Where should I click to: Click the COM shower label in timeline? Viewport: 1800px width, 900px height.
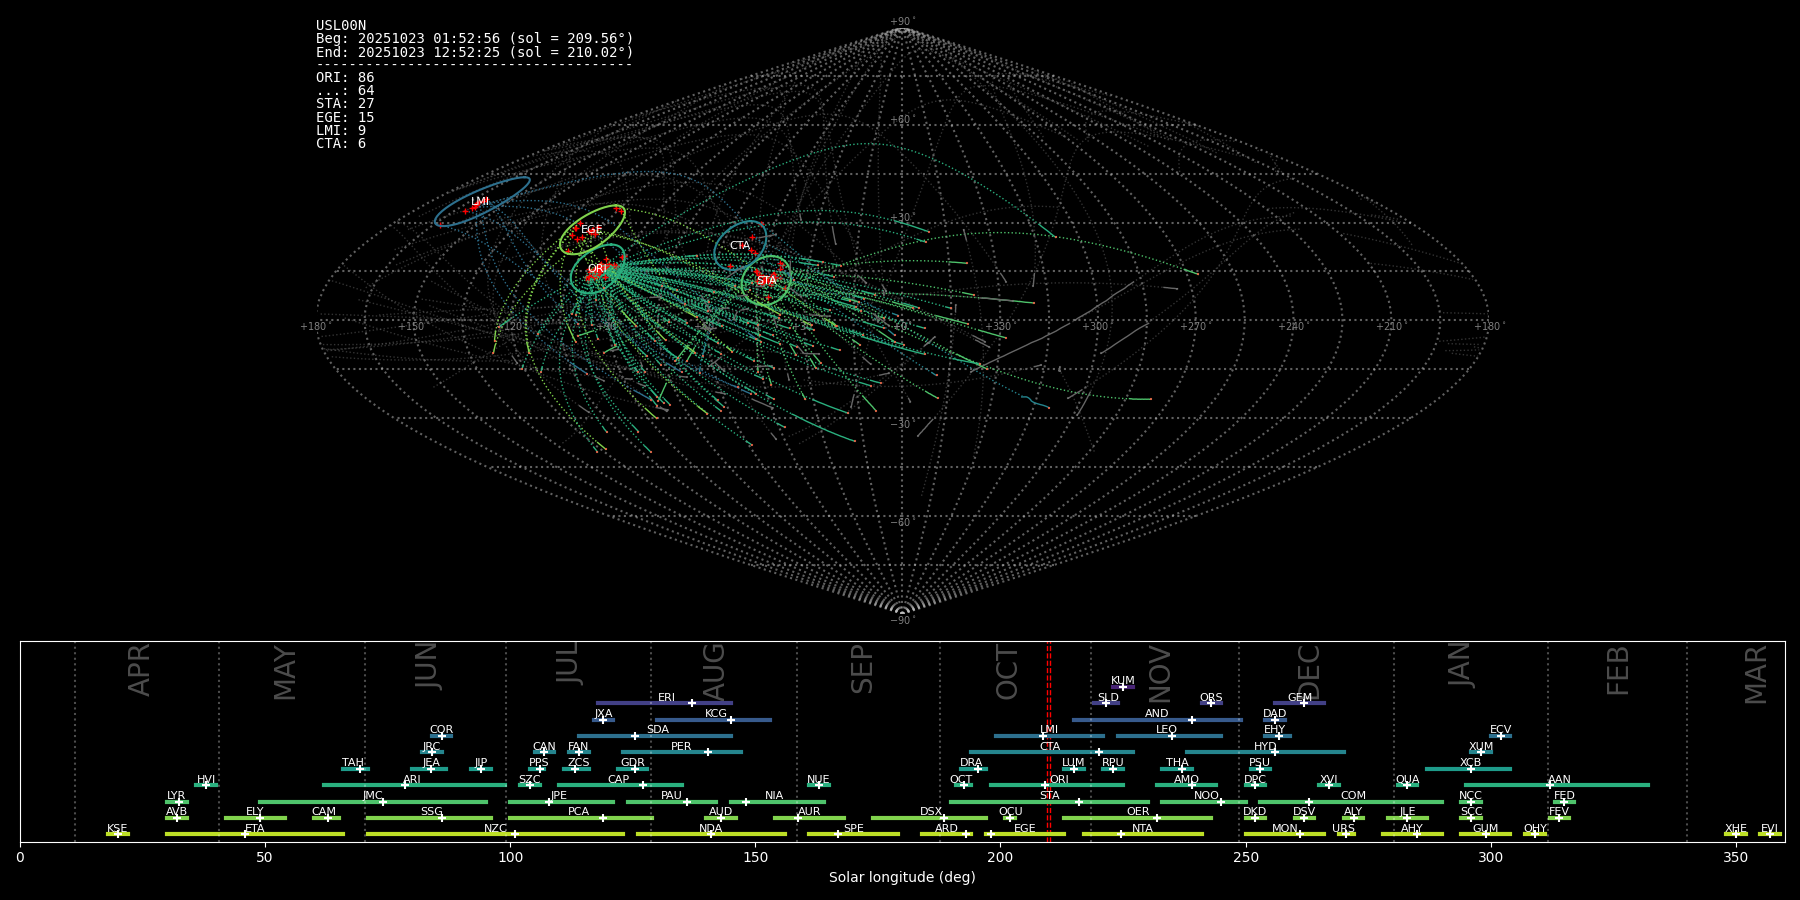tap(1353, 796)
